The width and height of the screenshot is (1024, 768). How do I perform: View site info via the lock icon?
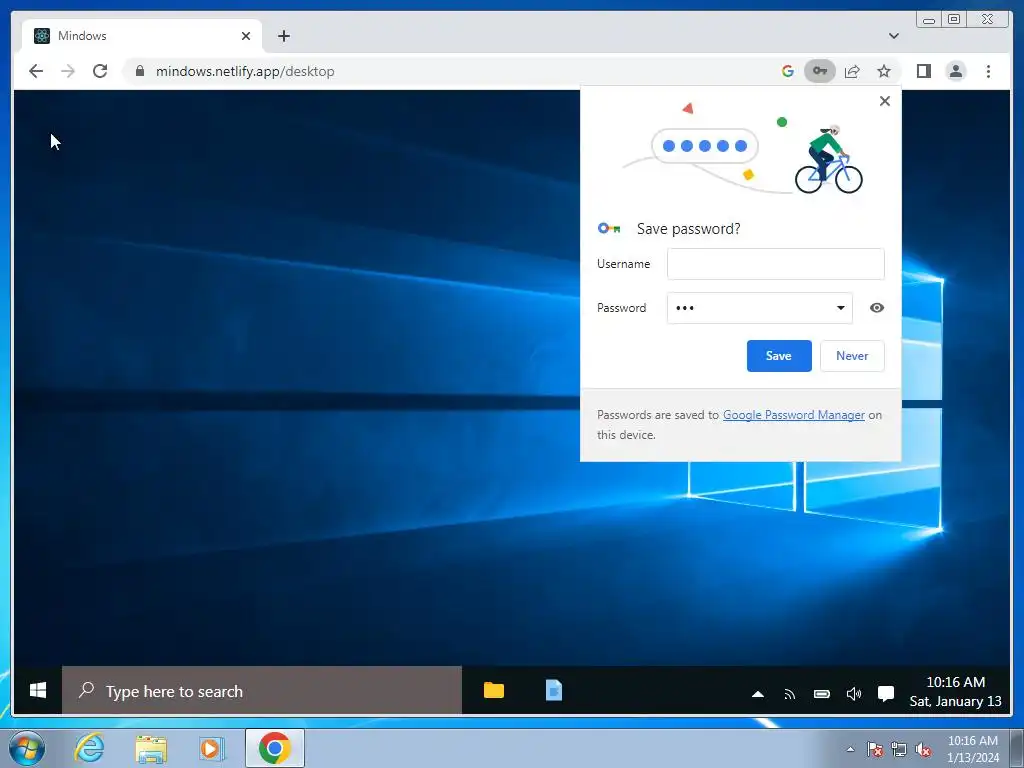click(139, 71)
